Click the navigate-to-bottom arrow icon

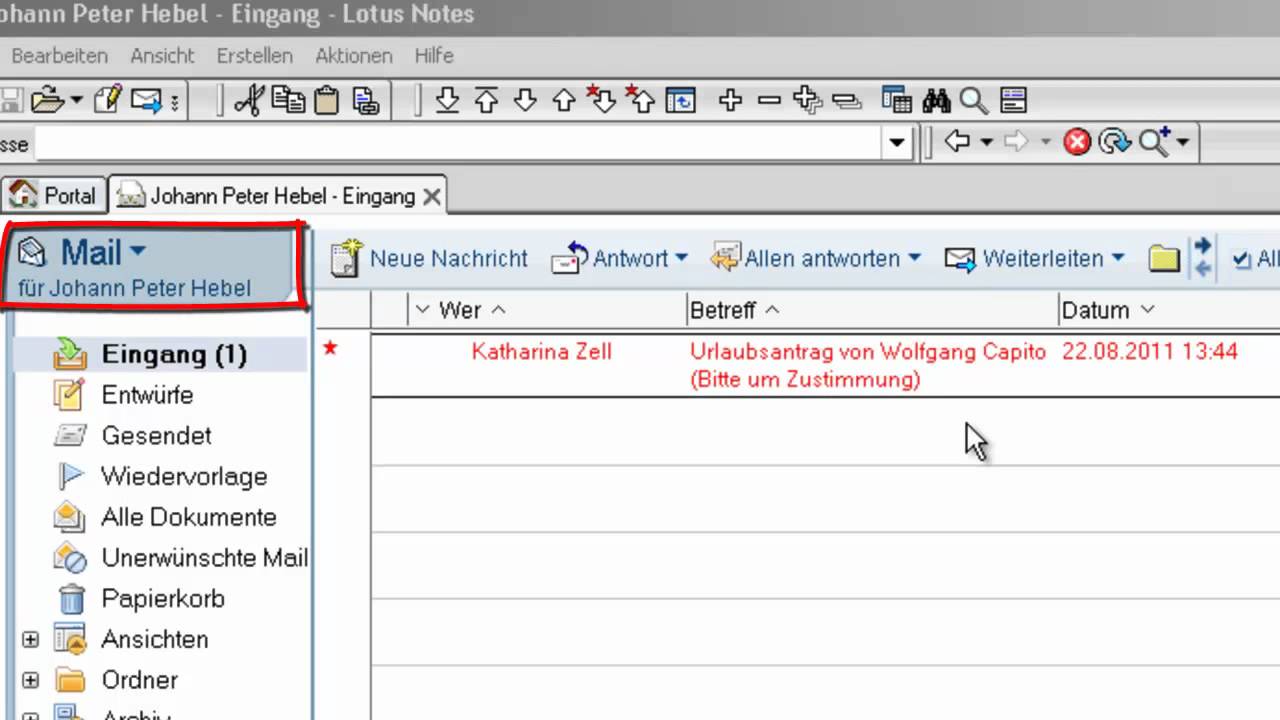[x=447, y=100]
